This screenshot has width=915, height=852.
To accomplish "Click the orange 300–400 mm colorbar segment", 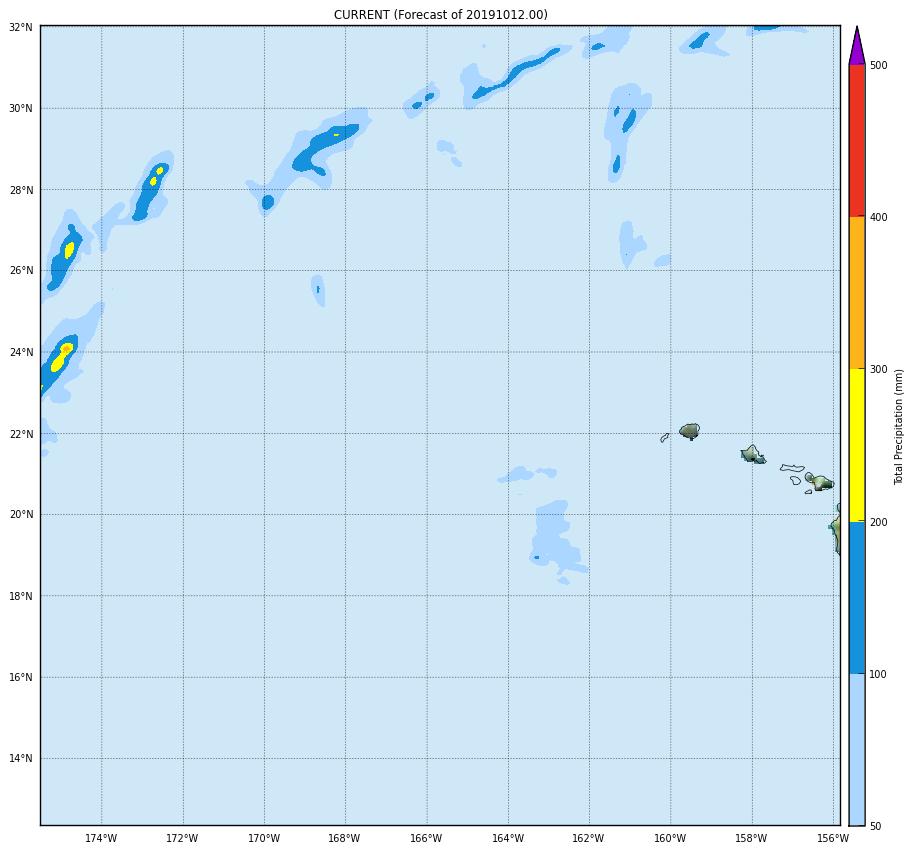I will tap(856, 293).
